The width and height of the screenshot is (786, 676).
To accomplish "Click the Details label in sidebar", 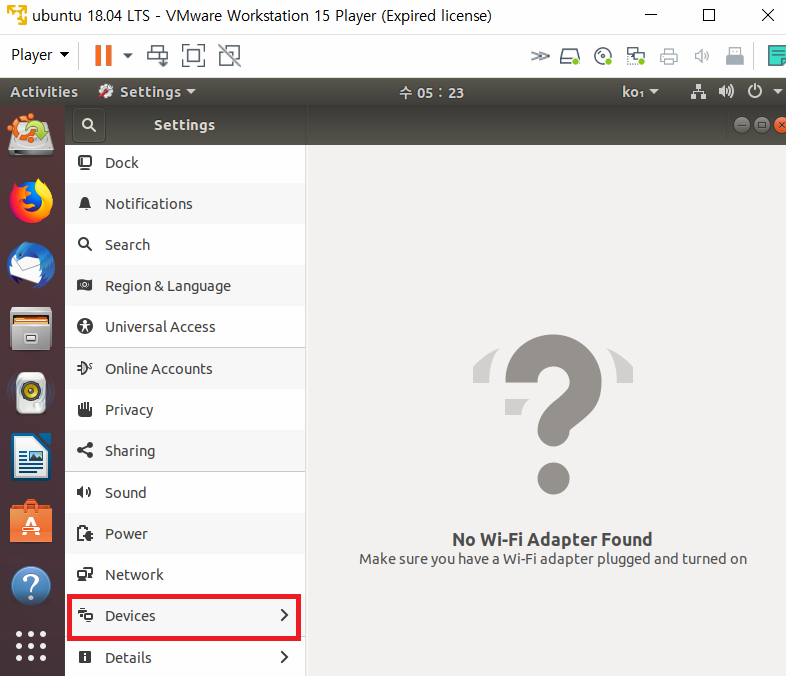I will (x=128, y=657).
